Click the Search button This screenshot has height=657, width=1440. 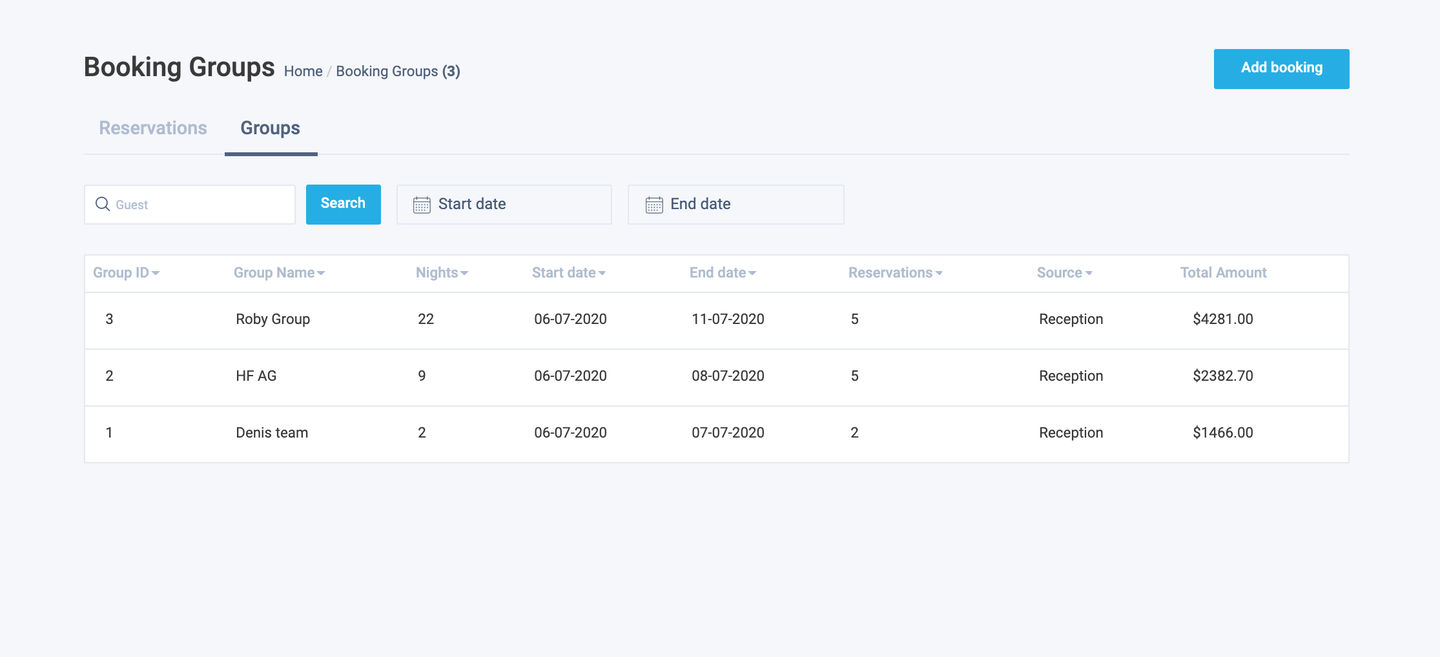pos(343,204)
